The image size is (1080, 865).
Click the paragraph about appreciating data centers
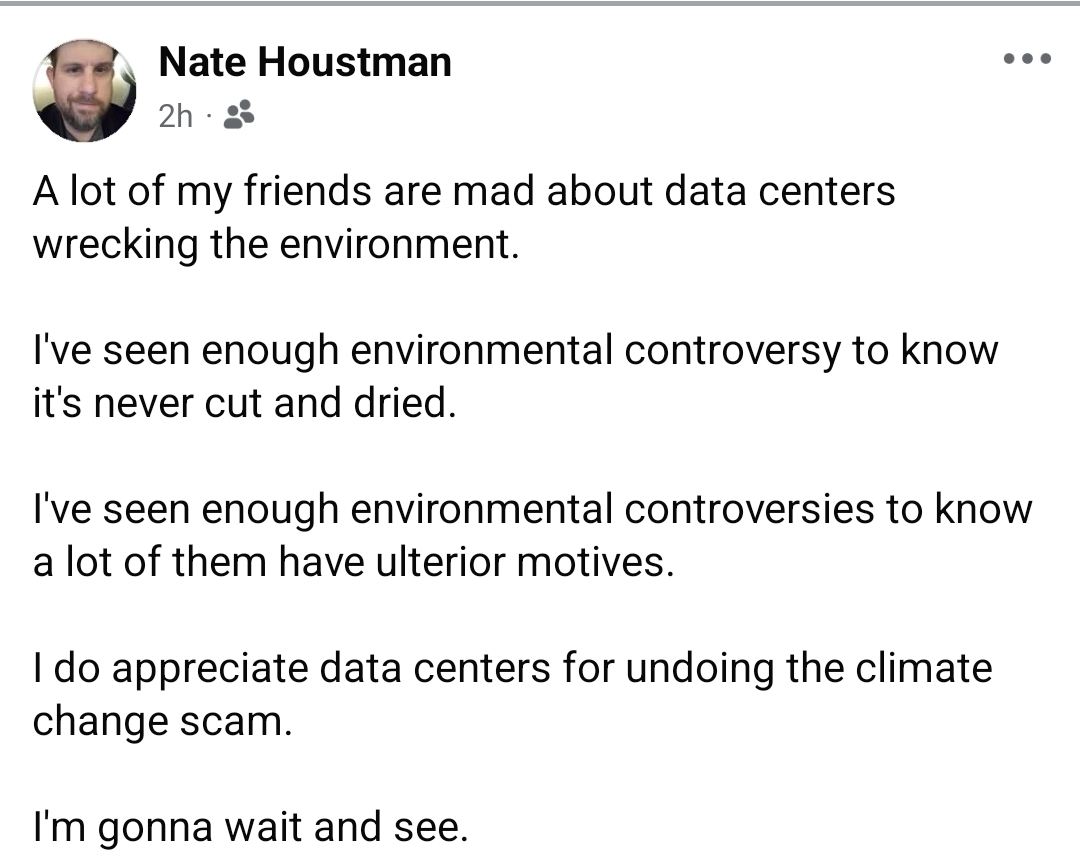tap(512, 694)
